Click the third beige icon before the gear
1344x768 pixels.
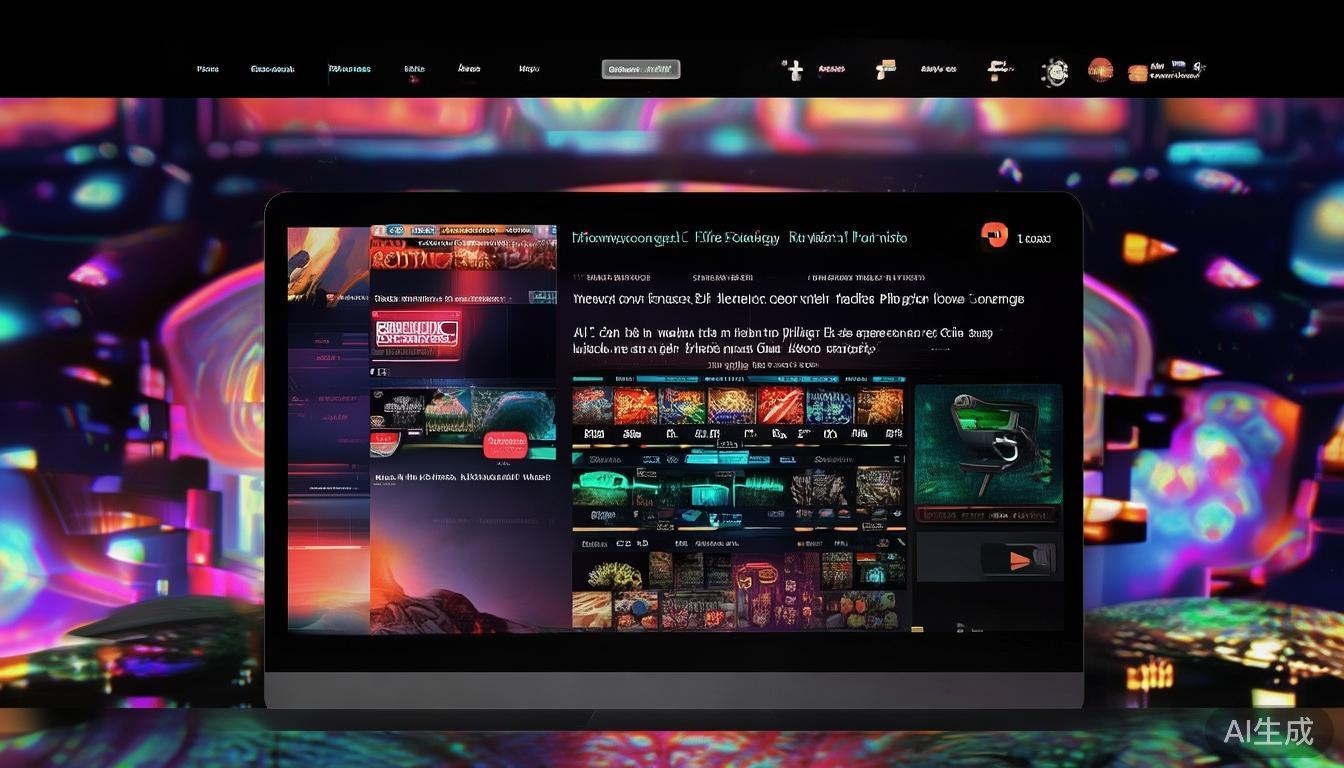996,69
